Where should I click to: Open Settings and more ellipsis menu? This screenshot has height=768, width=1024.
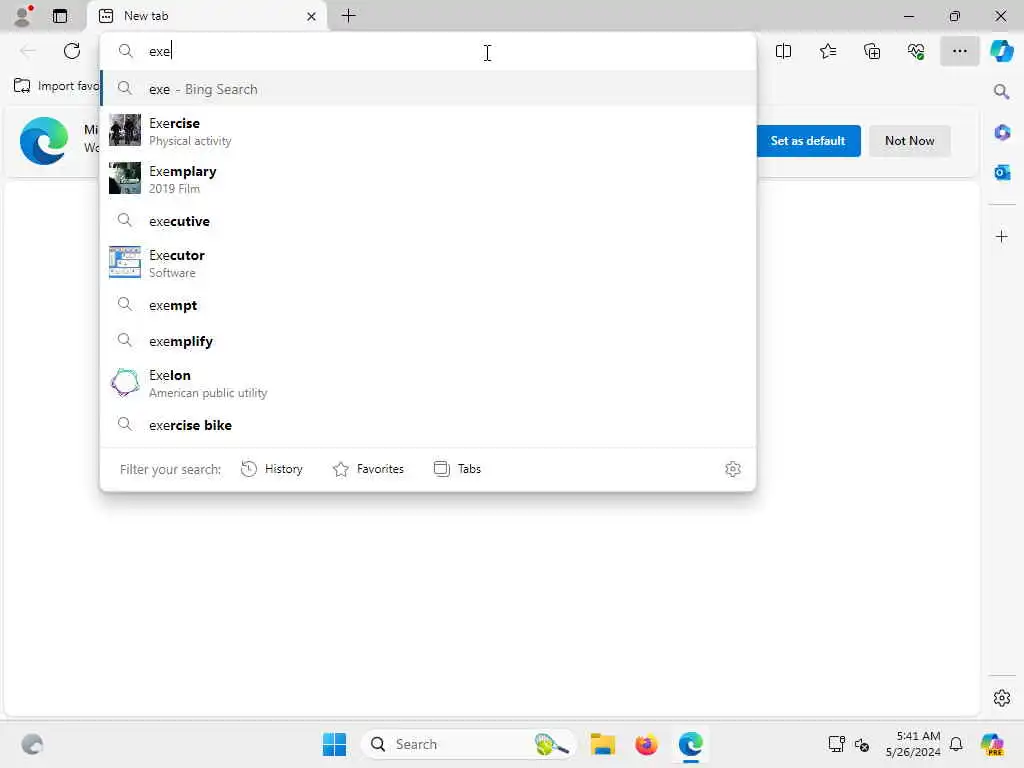[x=959, y=51]
